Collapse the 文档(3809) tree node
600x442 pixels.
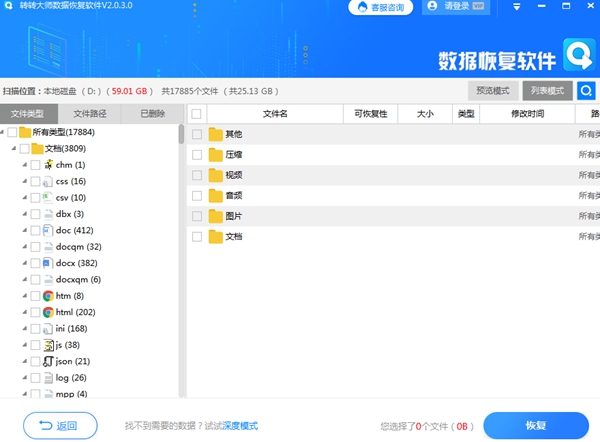(x=14, y=148)
